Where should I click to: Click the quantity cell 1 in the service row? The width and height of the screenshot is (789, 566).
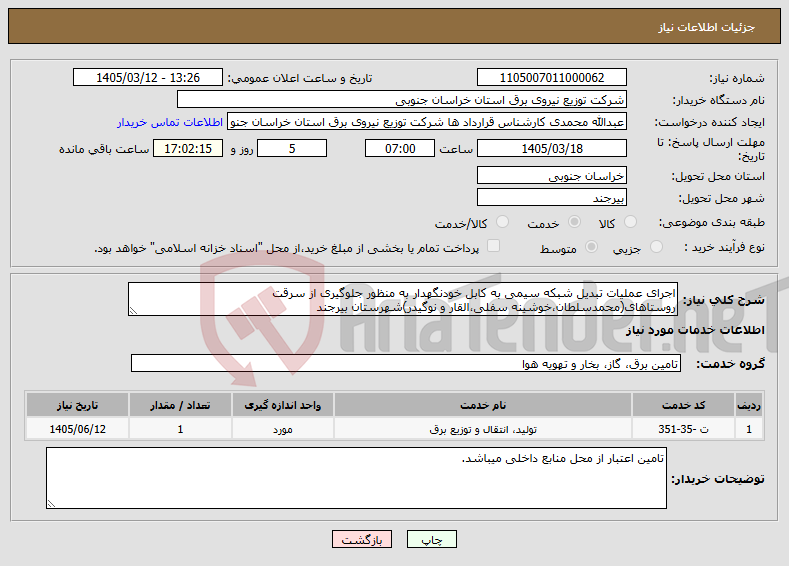pos(180,429)
